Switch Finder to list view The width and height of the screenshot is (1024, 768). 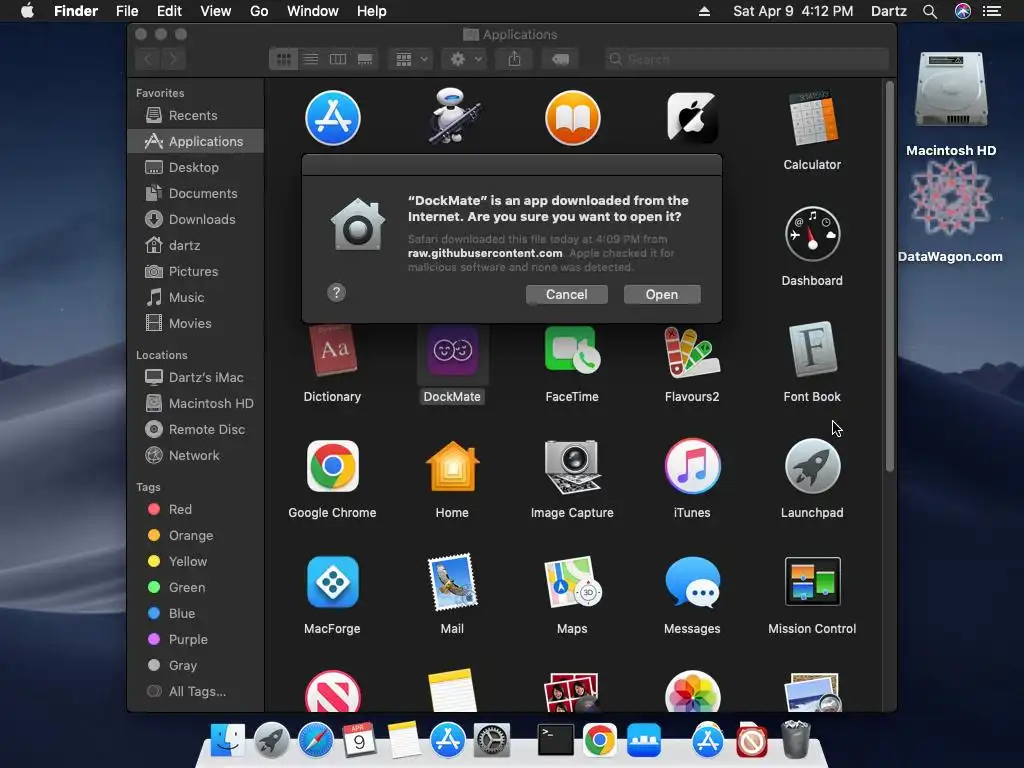click(x=311, y=59)
